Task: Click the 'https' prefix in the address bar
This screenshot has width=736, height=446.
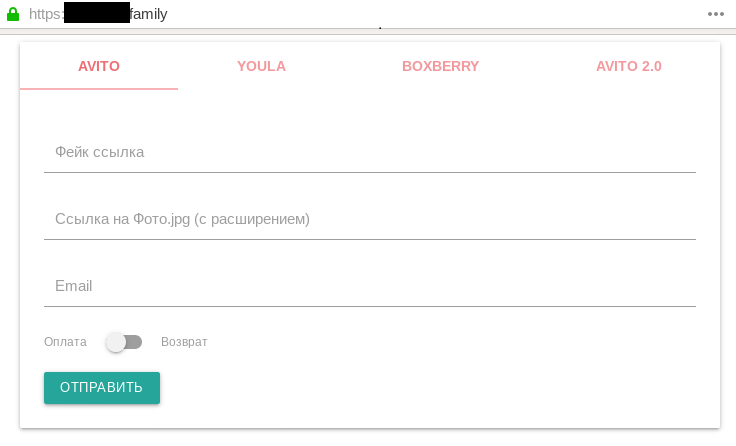Action: (x=44, y=14)
